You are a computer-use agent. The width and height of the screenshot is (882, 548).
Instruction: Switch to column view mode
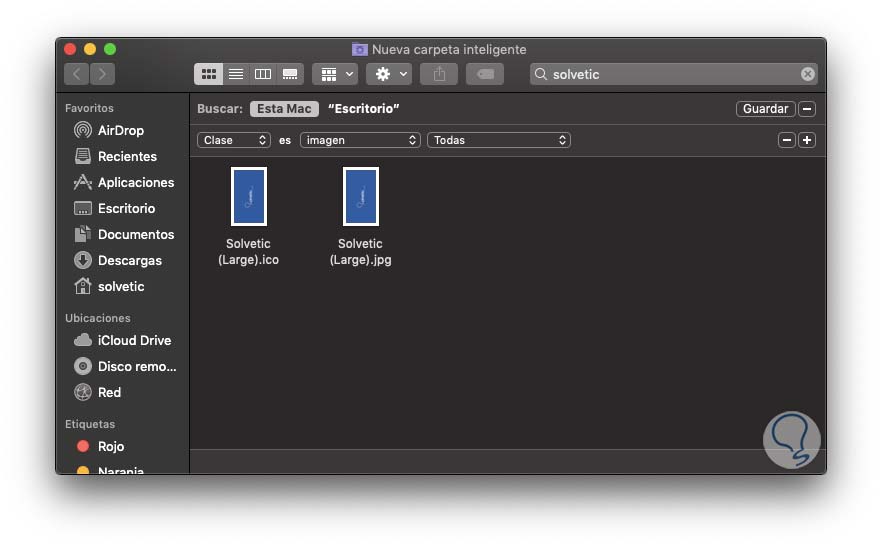pos(263,74)
